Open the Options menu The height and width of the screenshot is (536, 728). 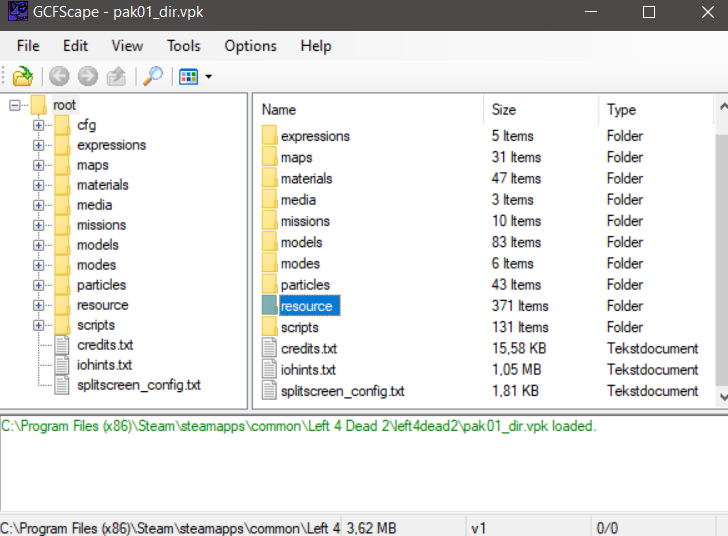click(x=250, y=46)
